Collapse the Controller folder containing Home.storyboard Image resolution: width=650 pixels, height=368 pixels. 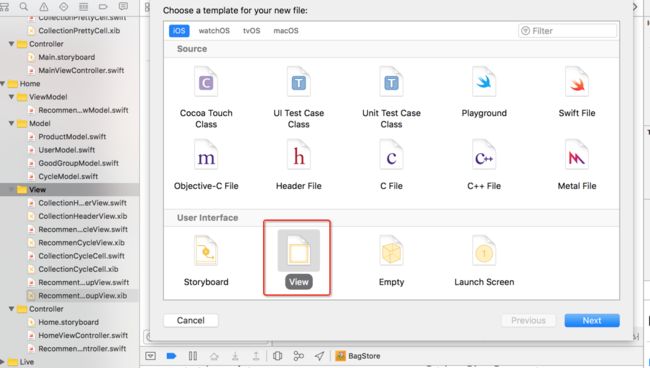[12, 309]
